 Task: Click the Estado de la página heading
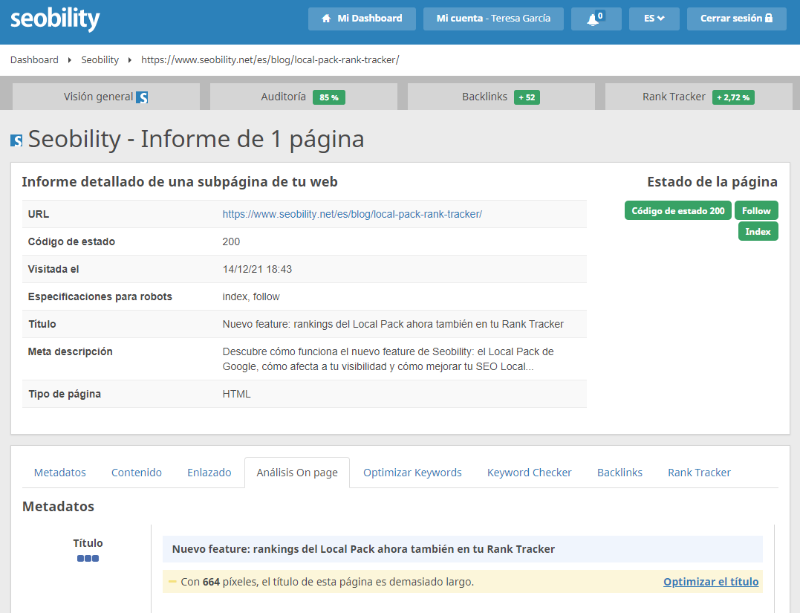[712, 182]
